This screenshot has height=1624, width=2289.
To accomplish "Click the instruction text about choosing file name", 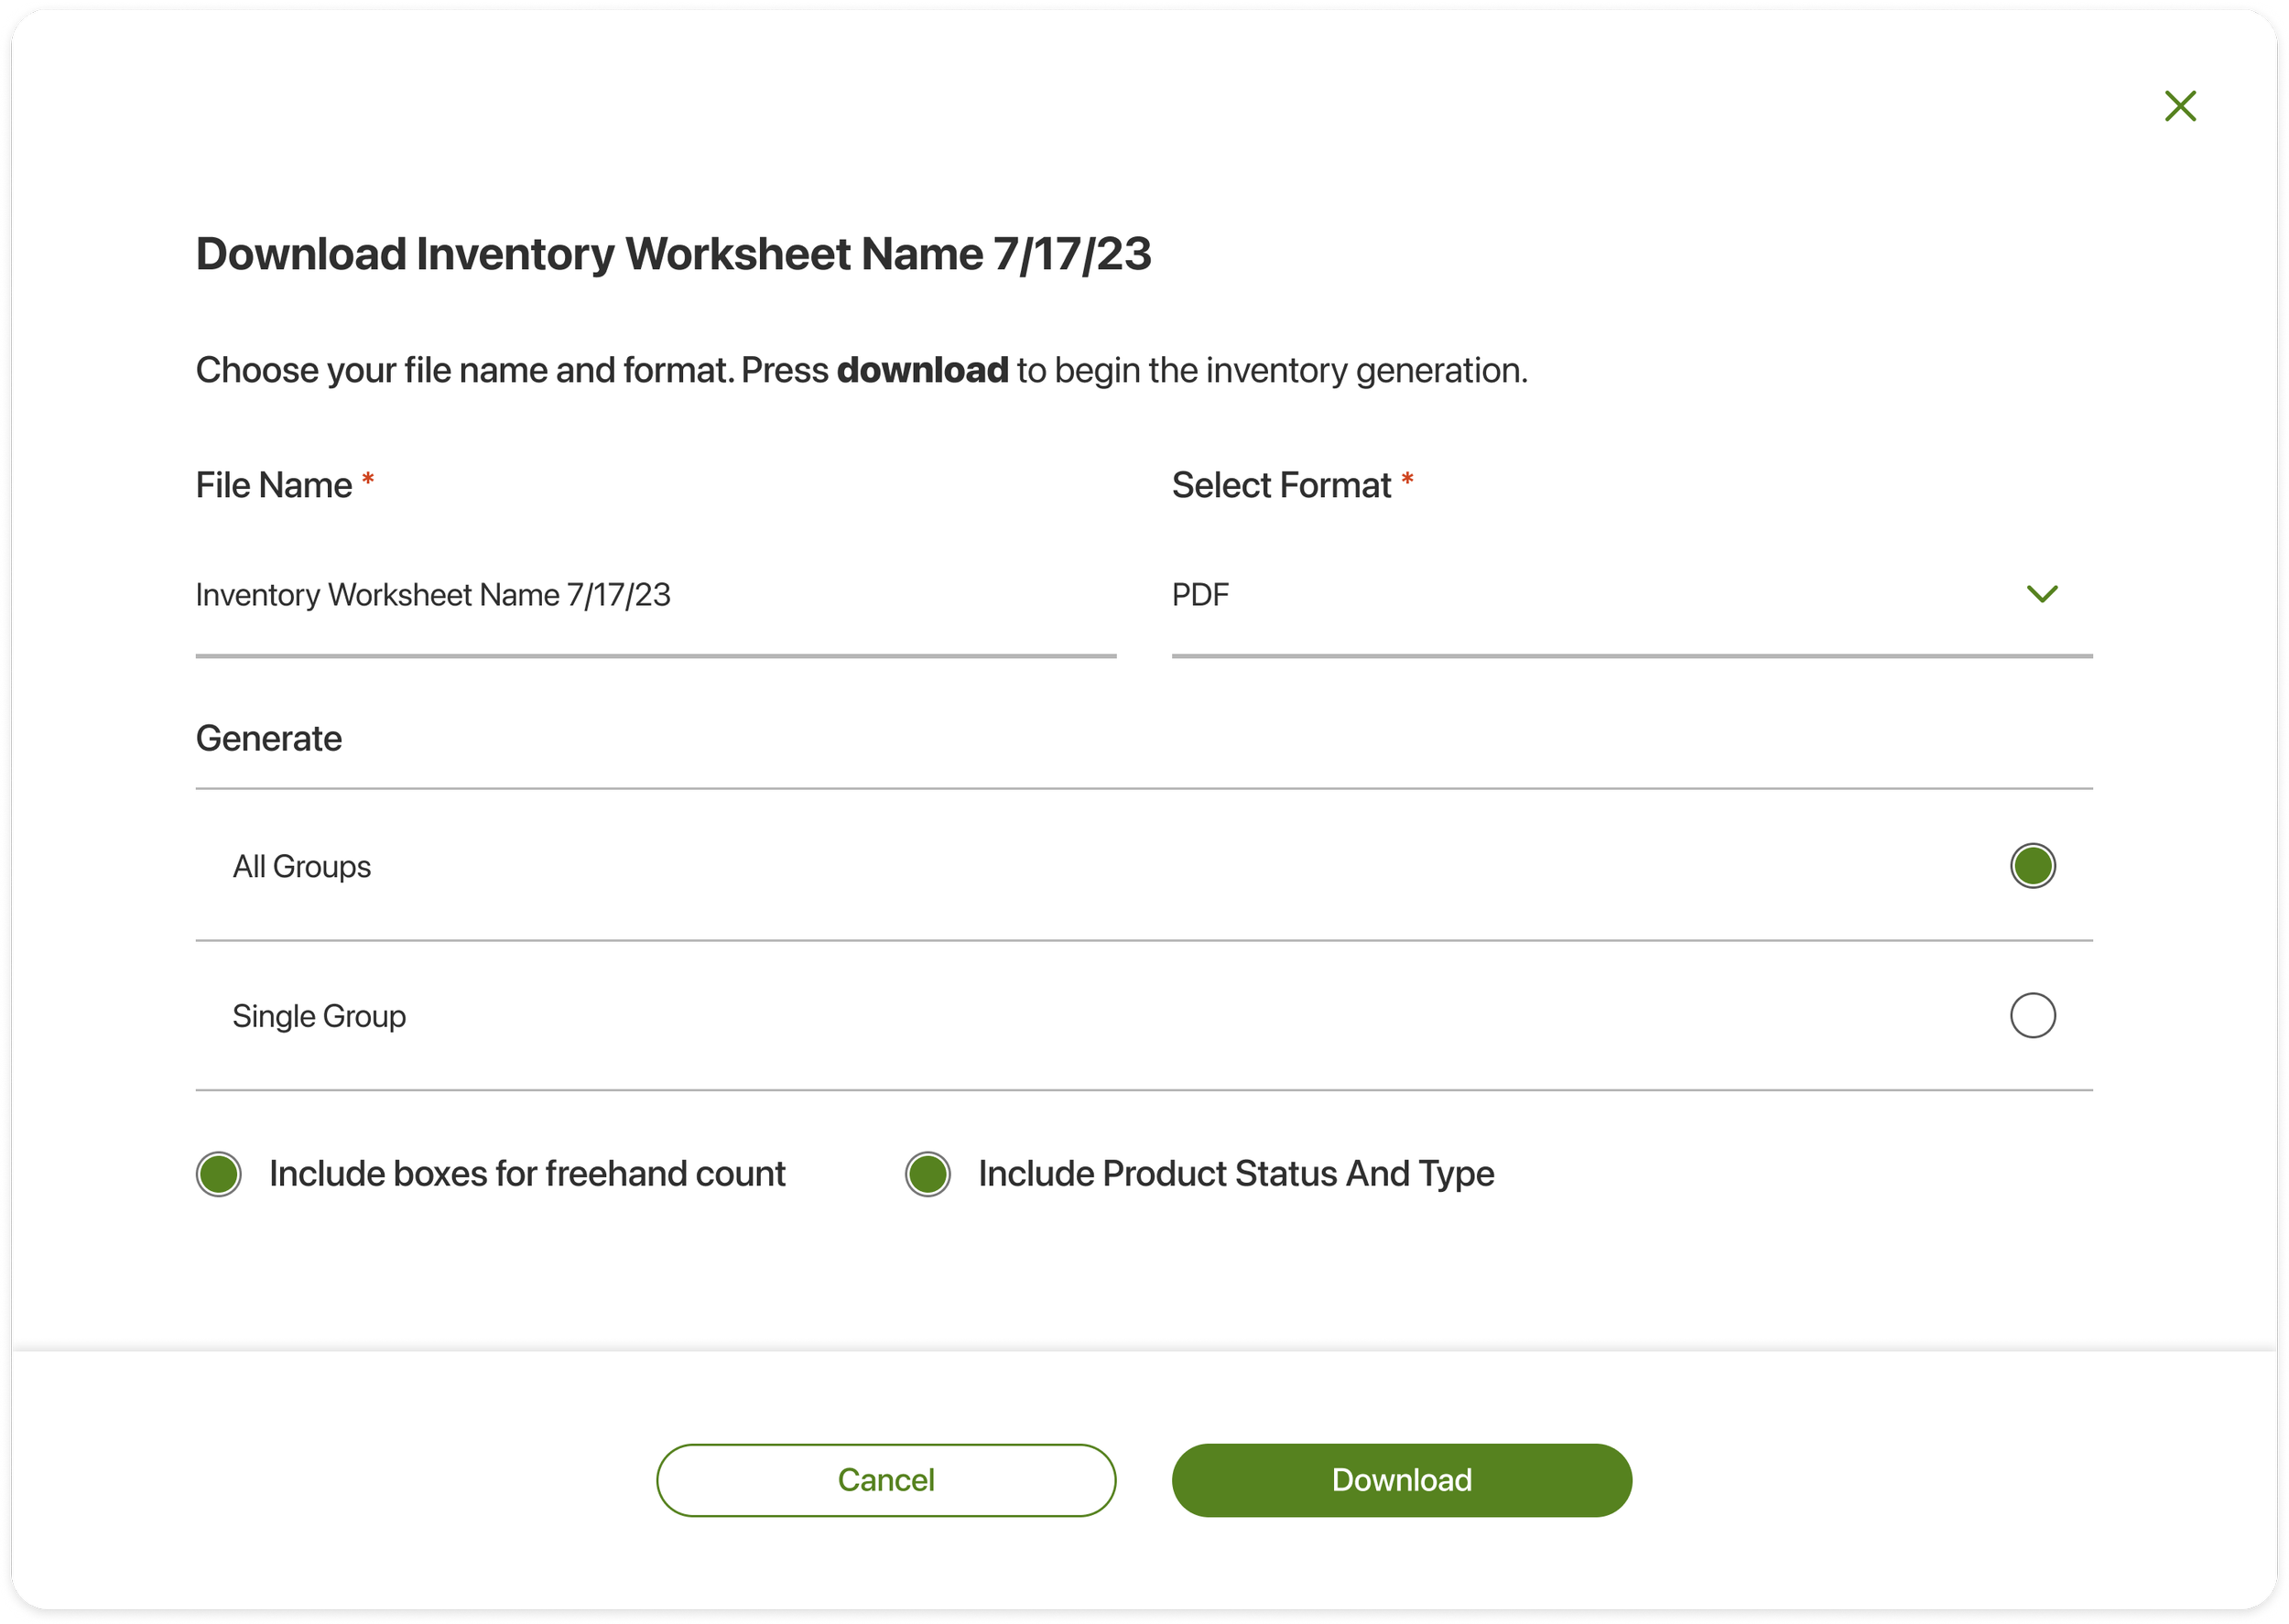I will pyautogui.click(x=862, y=370).
